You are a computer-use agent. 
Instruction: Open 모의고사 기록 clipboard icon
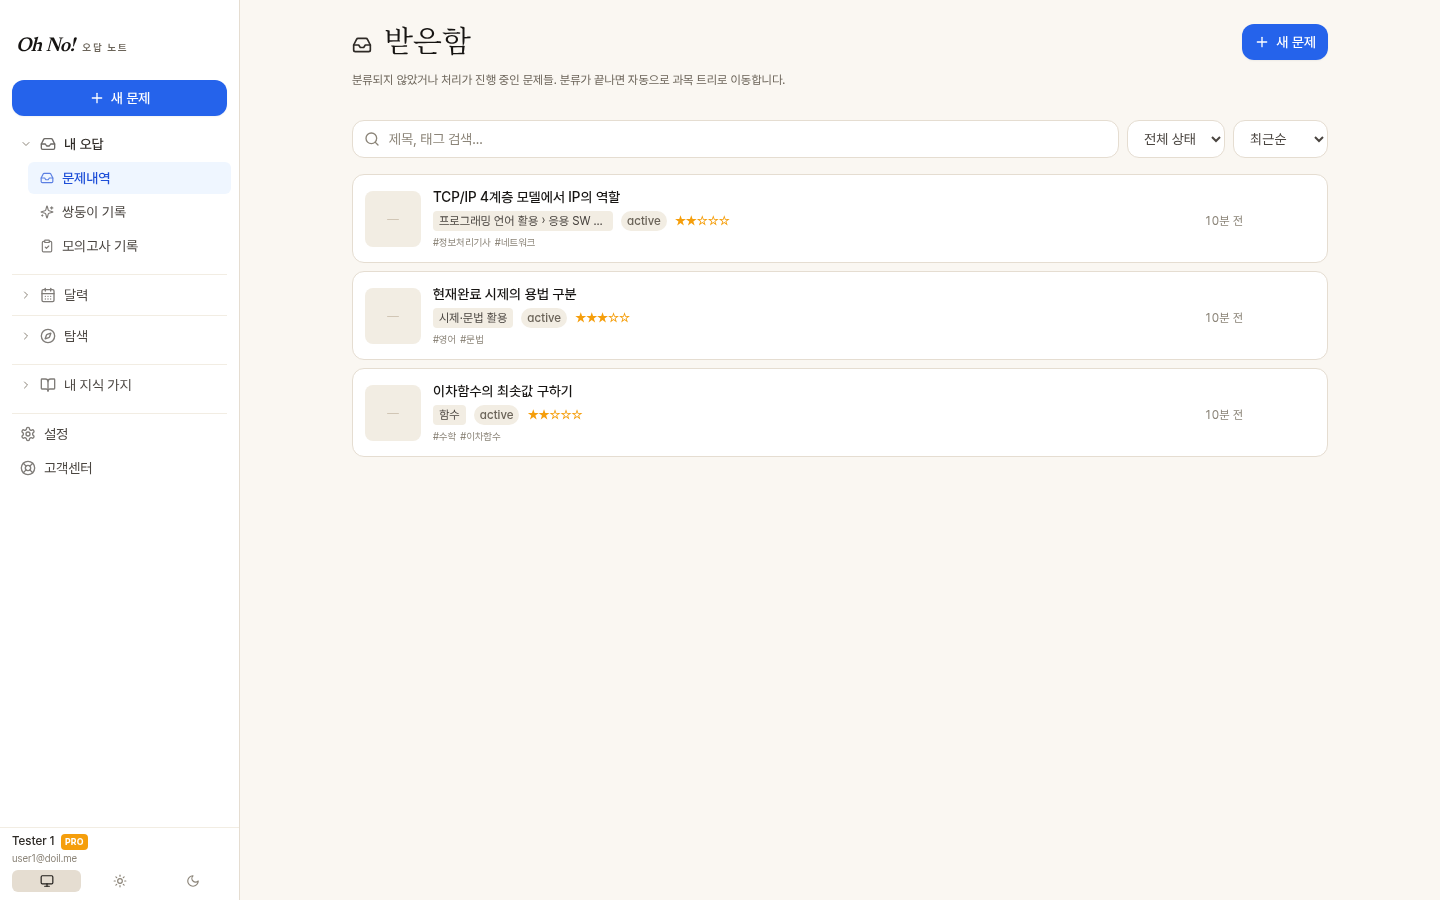coord(47,246)
